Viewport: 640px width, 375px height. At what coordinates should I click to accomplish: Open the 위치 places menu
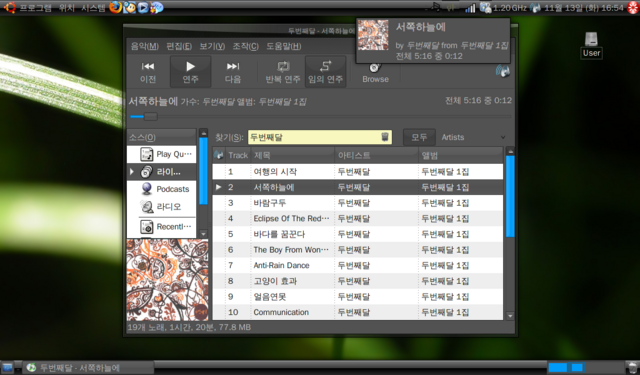(x=67, y=7)
